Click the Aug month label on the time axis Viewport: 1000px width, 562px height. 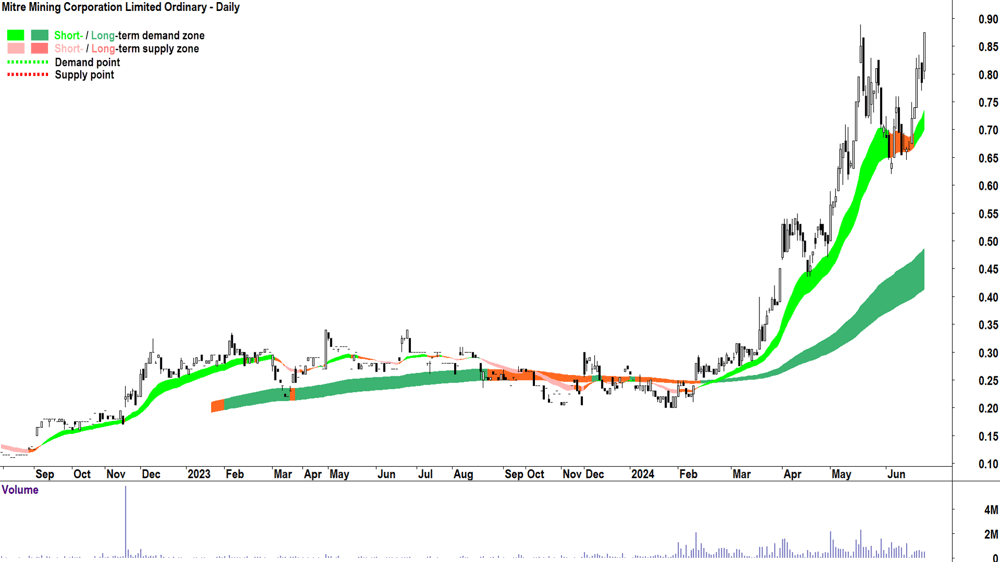coord(463,475)
